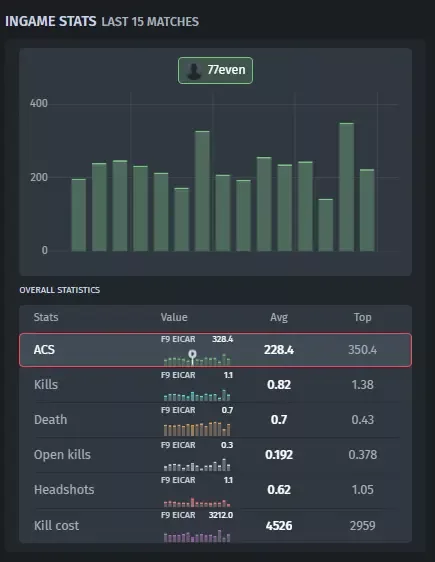Click the 77even player avatar icon
This screenshot has height=562, width=435.
click(194, 71)
